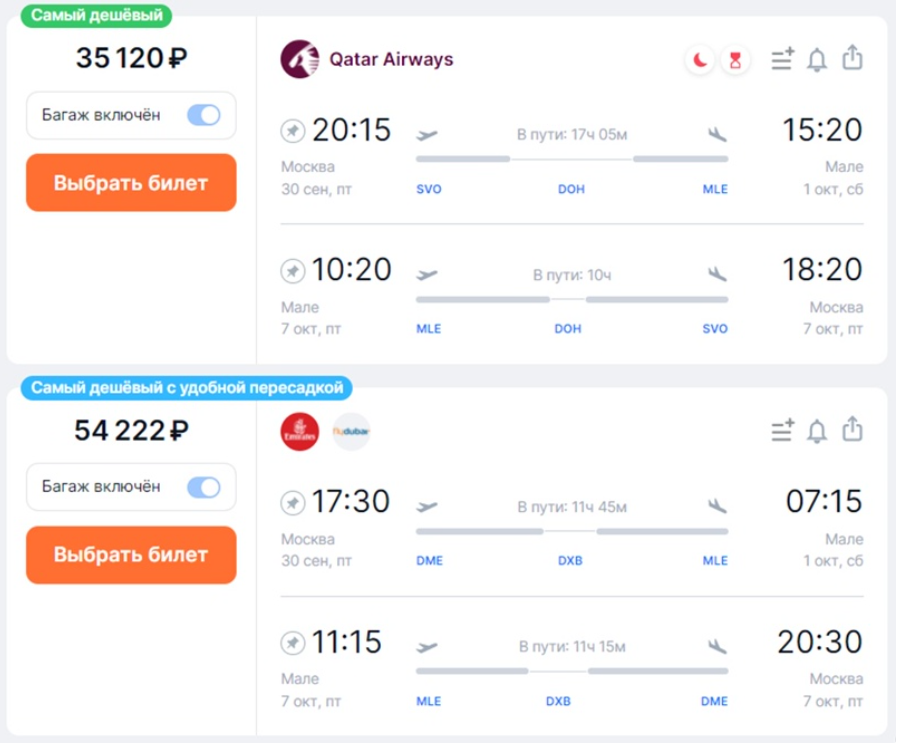Viewport: 898px width, 744px height.
Task: Toggle baggage included on 35 120 ₽ ticket
Action: 204,115
